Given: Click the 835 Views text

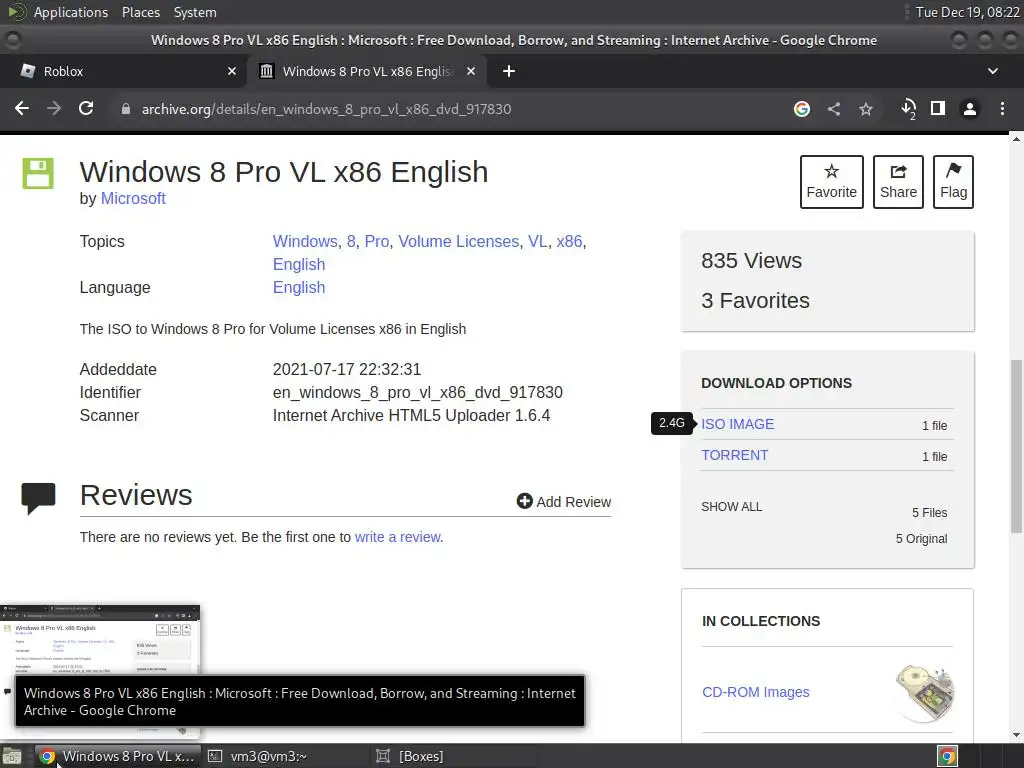Looking at the screenshot, I should click(x=751, y=261).
